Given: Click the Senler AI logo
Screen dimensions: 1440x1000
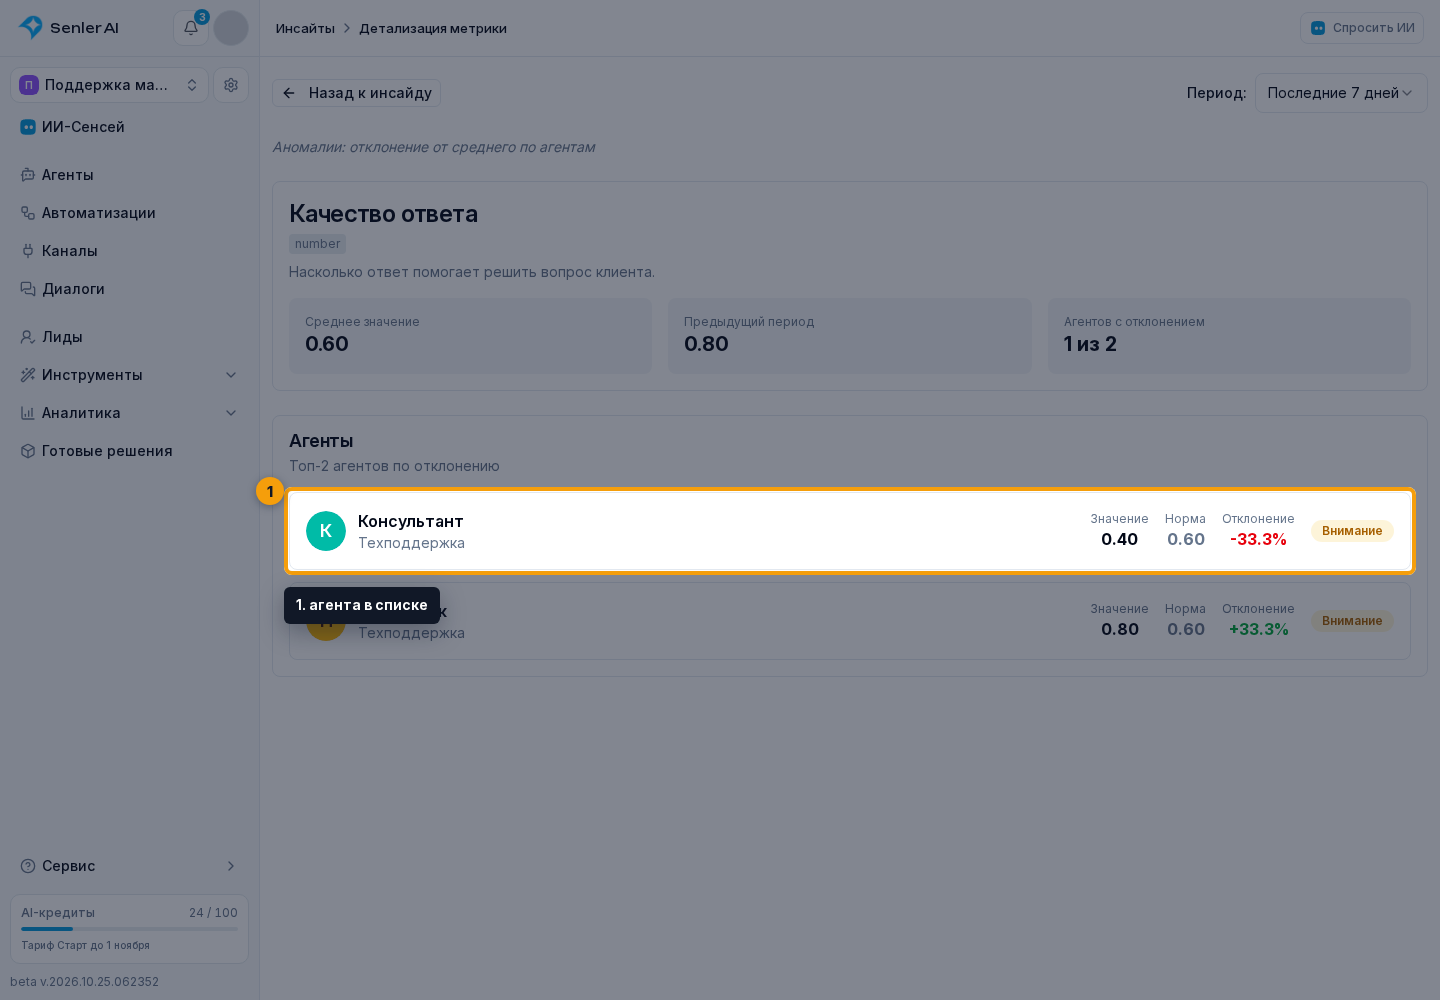Looking at the screenshot, I should (69, 28).
